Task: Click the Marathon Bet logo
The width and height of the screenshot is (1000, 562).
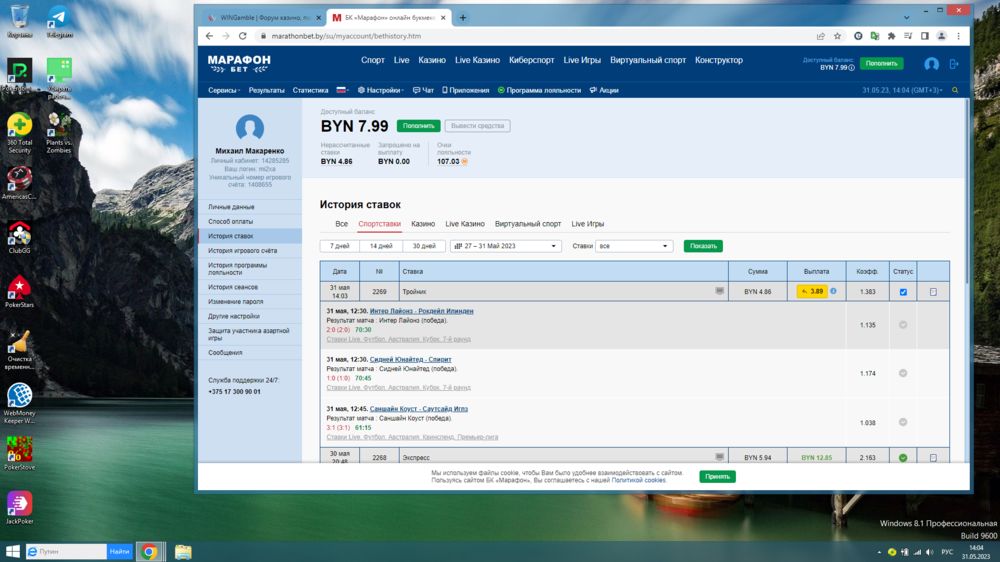Action: [239, 63]
